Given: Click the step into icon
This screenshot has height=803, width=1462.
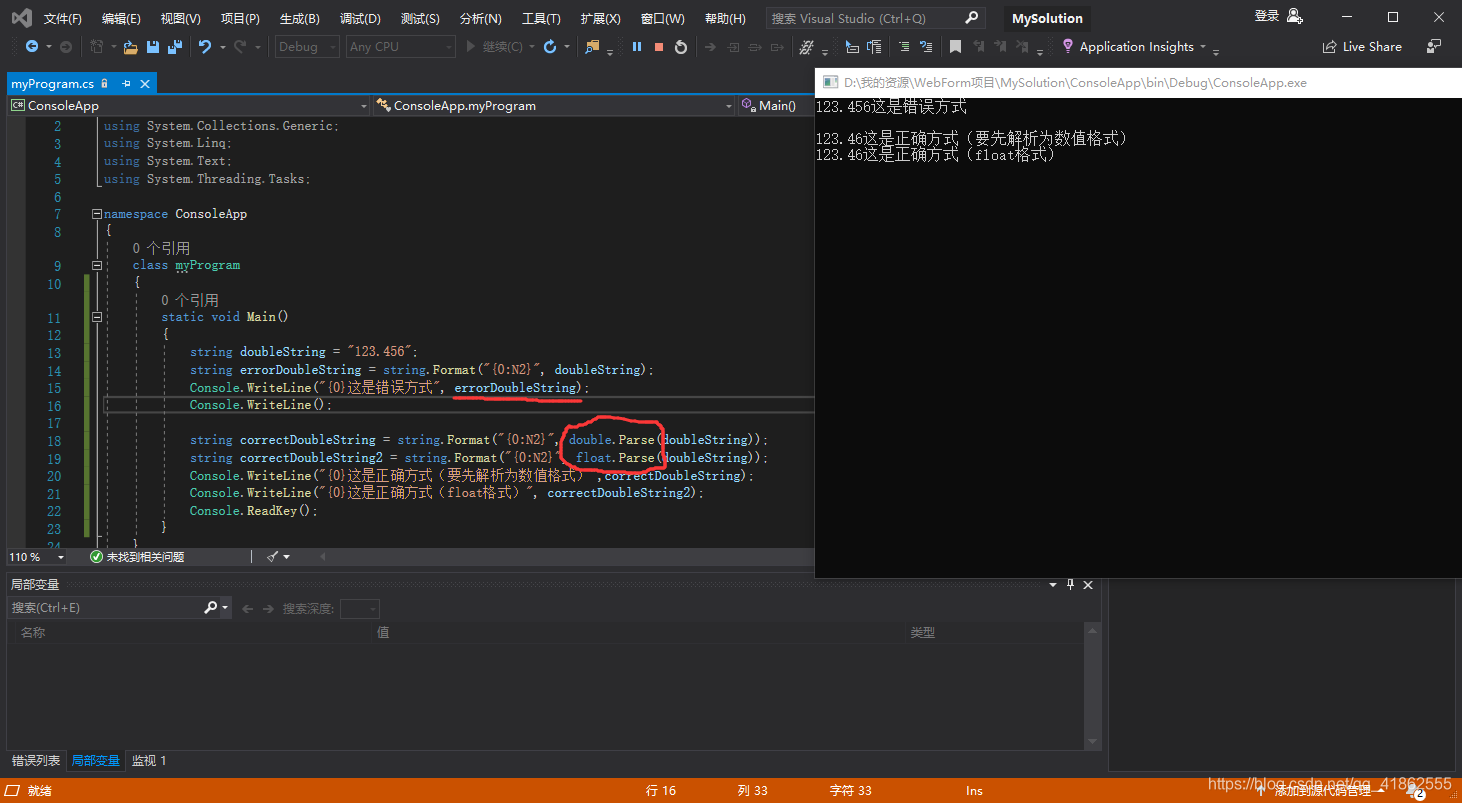Looking at the screenshot, I should click(734, 46).
